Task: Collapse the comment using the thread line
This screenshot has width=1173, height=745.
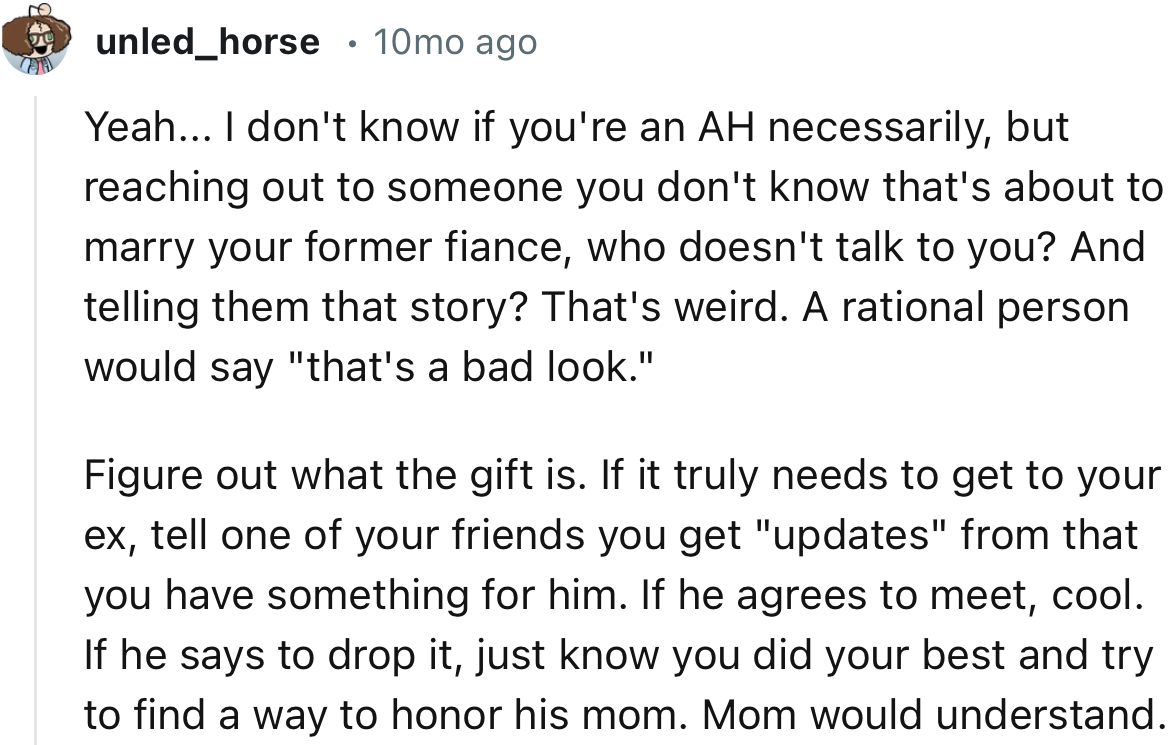Action: click(35, 420)
